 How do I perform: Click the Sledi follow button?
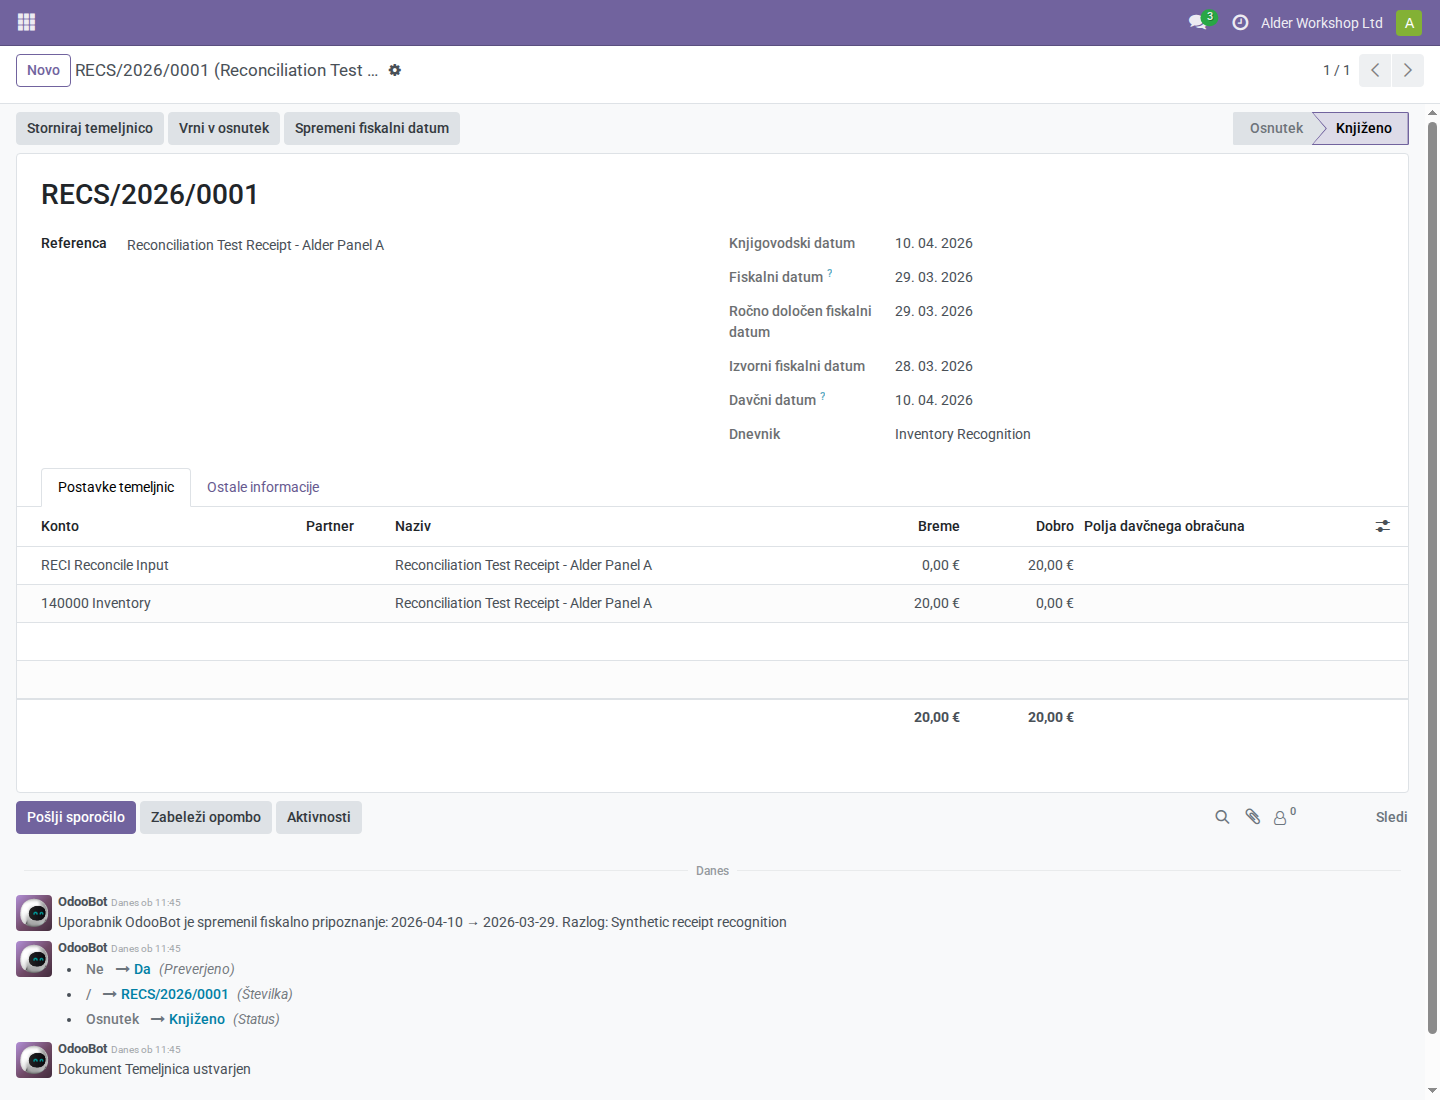(1391, 817)
